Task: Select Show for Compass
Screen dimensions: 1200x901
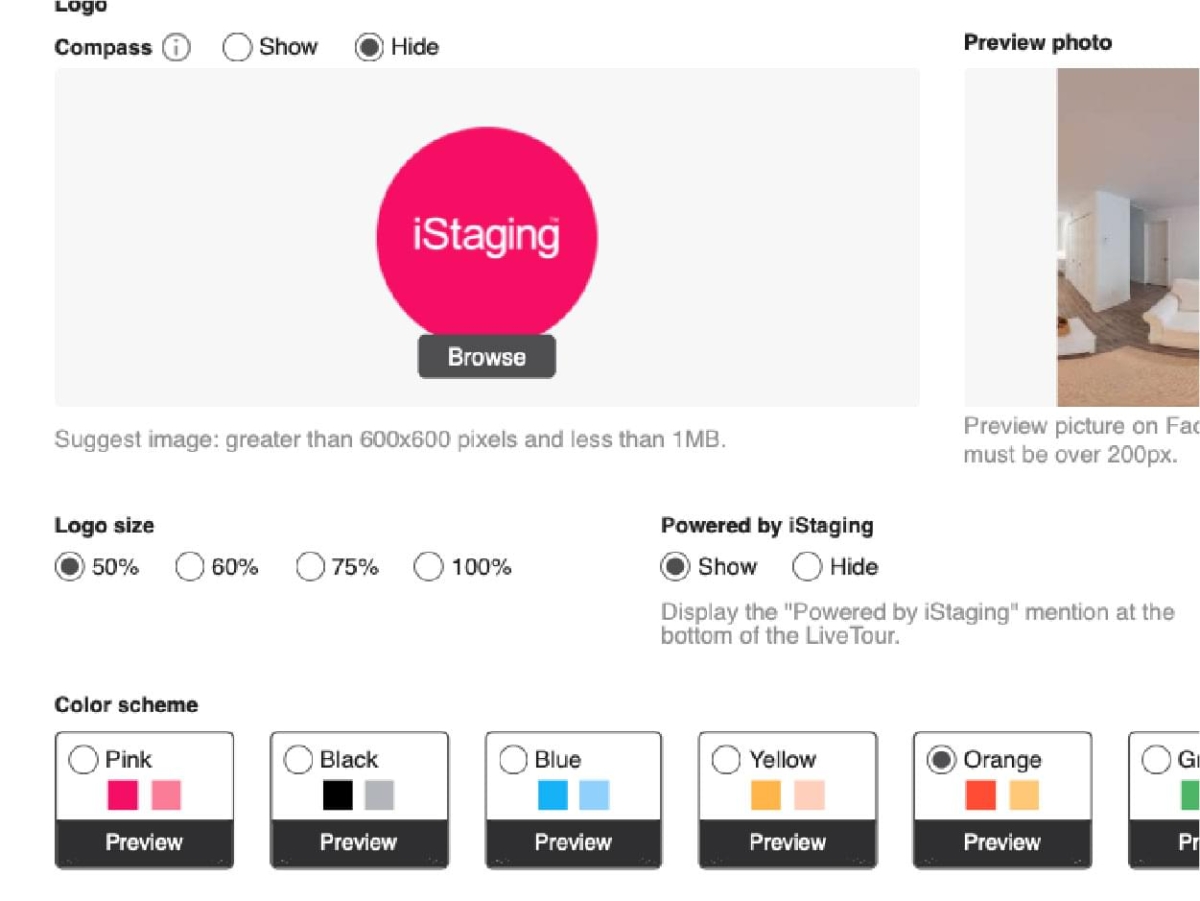Action: click(237, 47)
